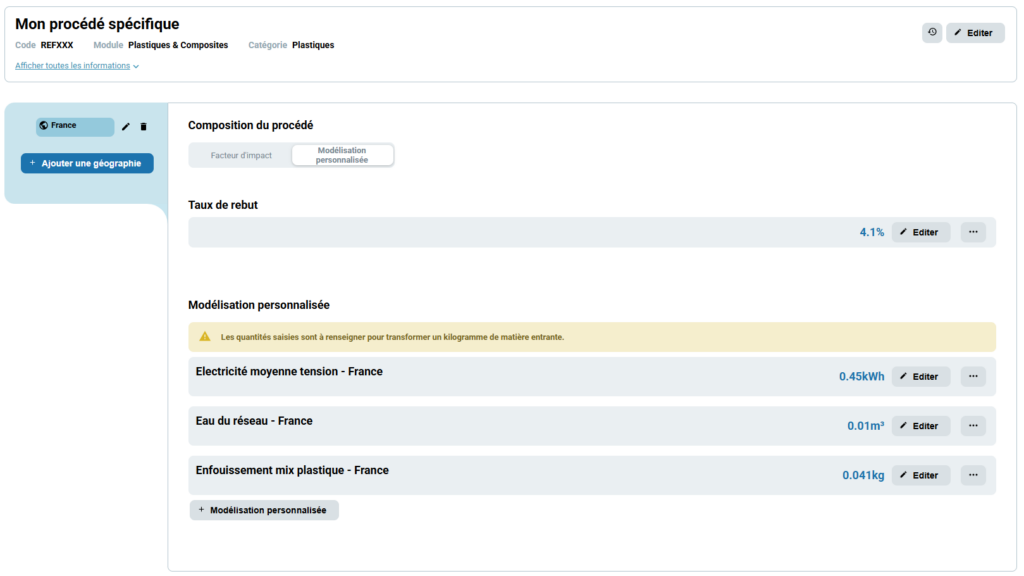Click the yellow warning triangle icon
This screenshot has height=576, width=1024.
click(x=205, y=337)
